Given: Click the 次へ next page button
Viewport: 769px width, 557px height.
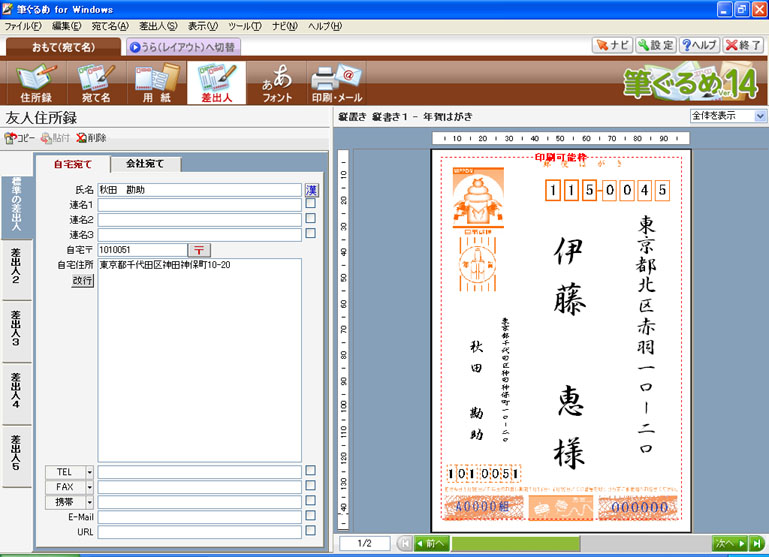Looking at the screenshot, I should click(727, 543).
